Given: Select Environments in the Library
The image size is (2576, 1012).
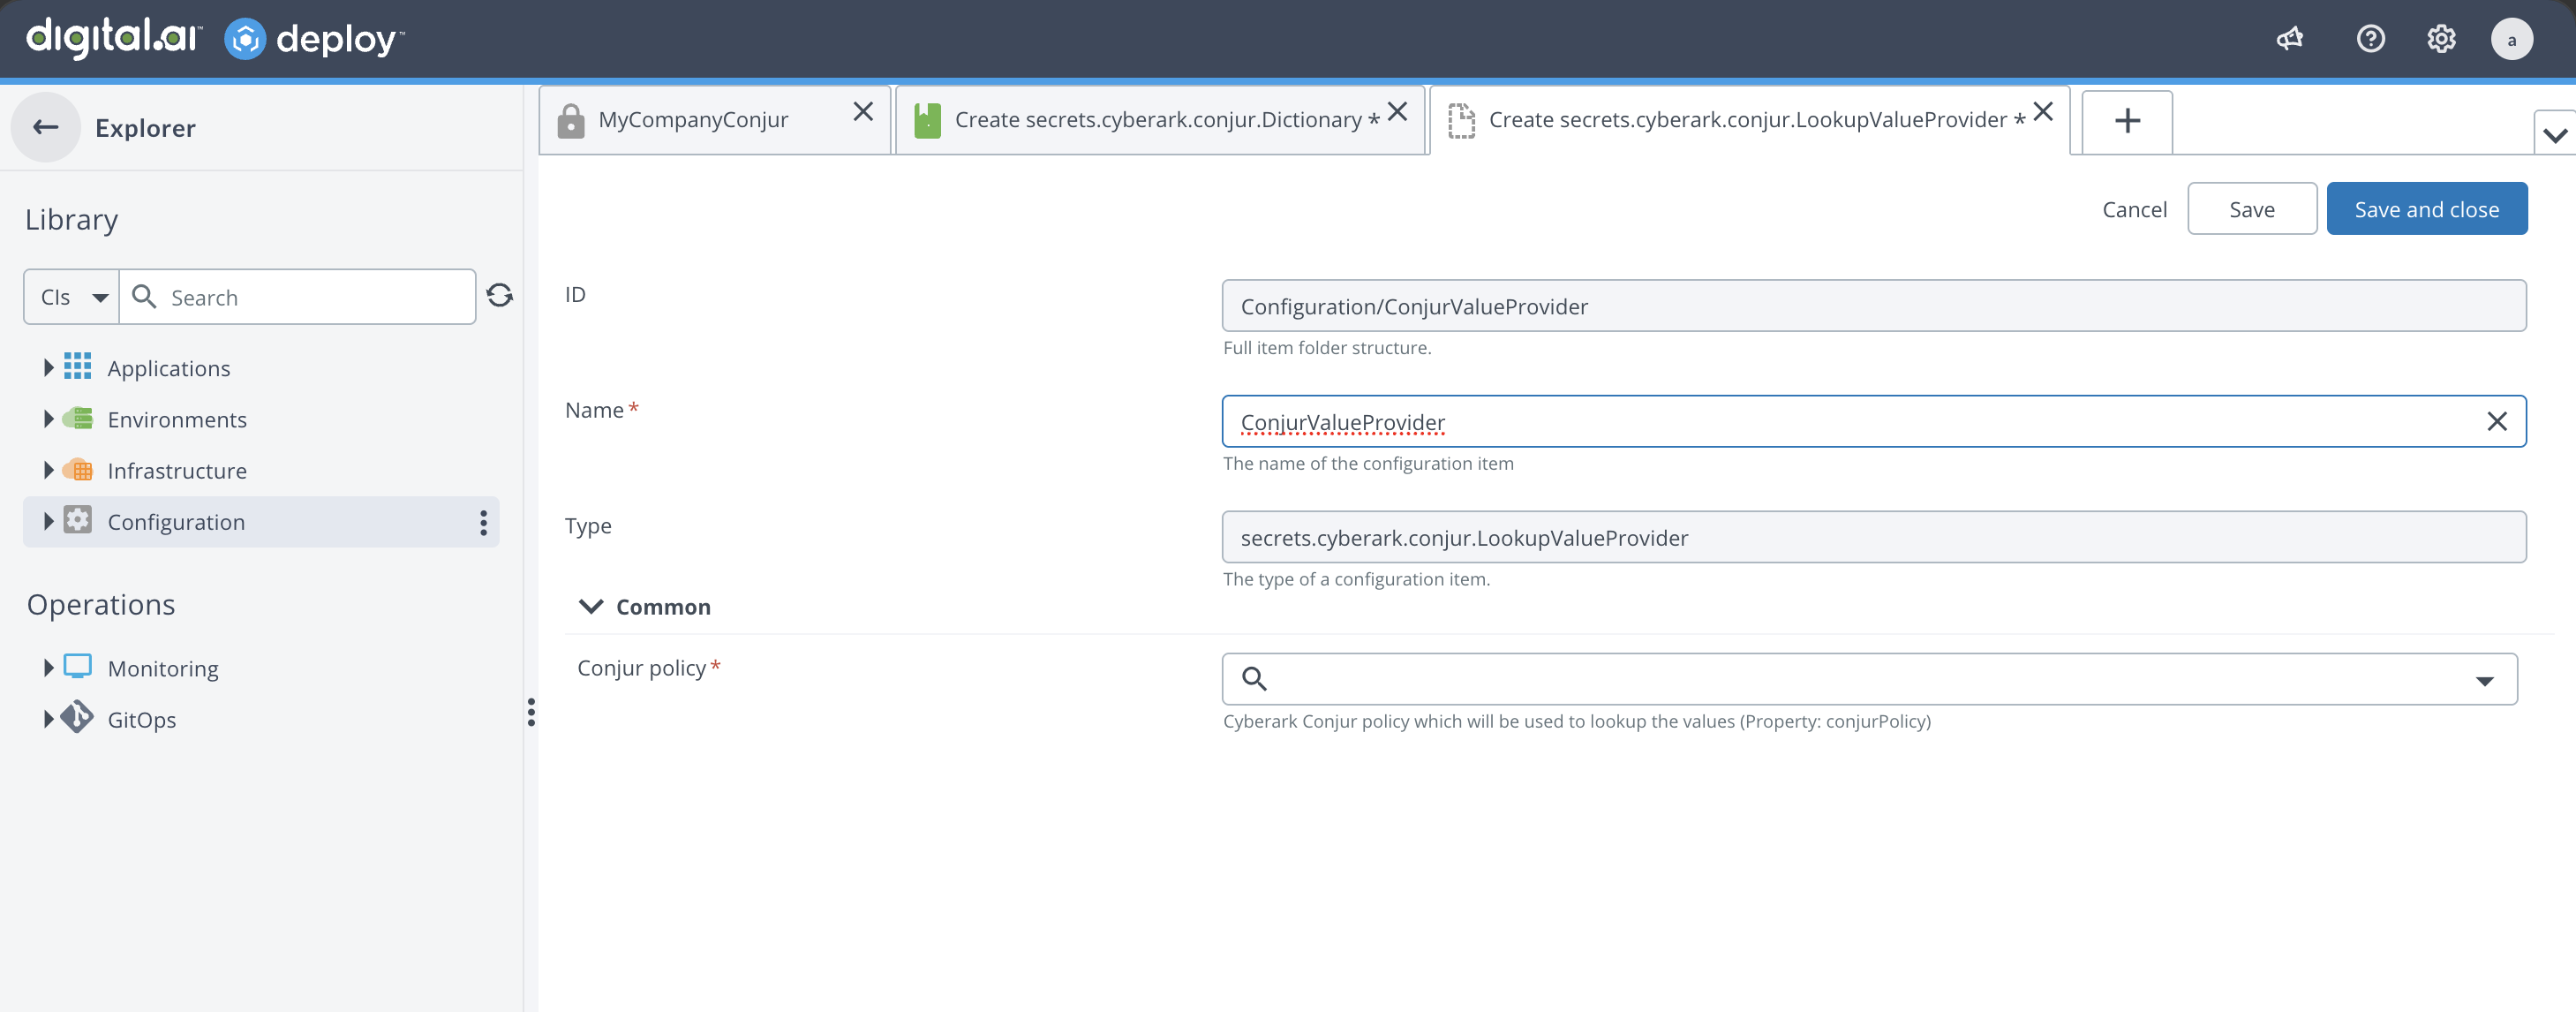Looking at the screenshot, I should pos(177,419).
